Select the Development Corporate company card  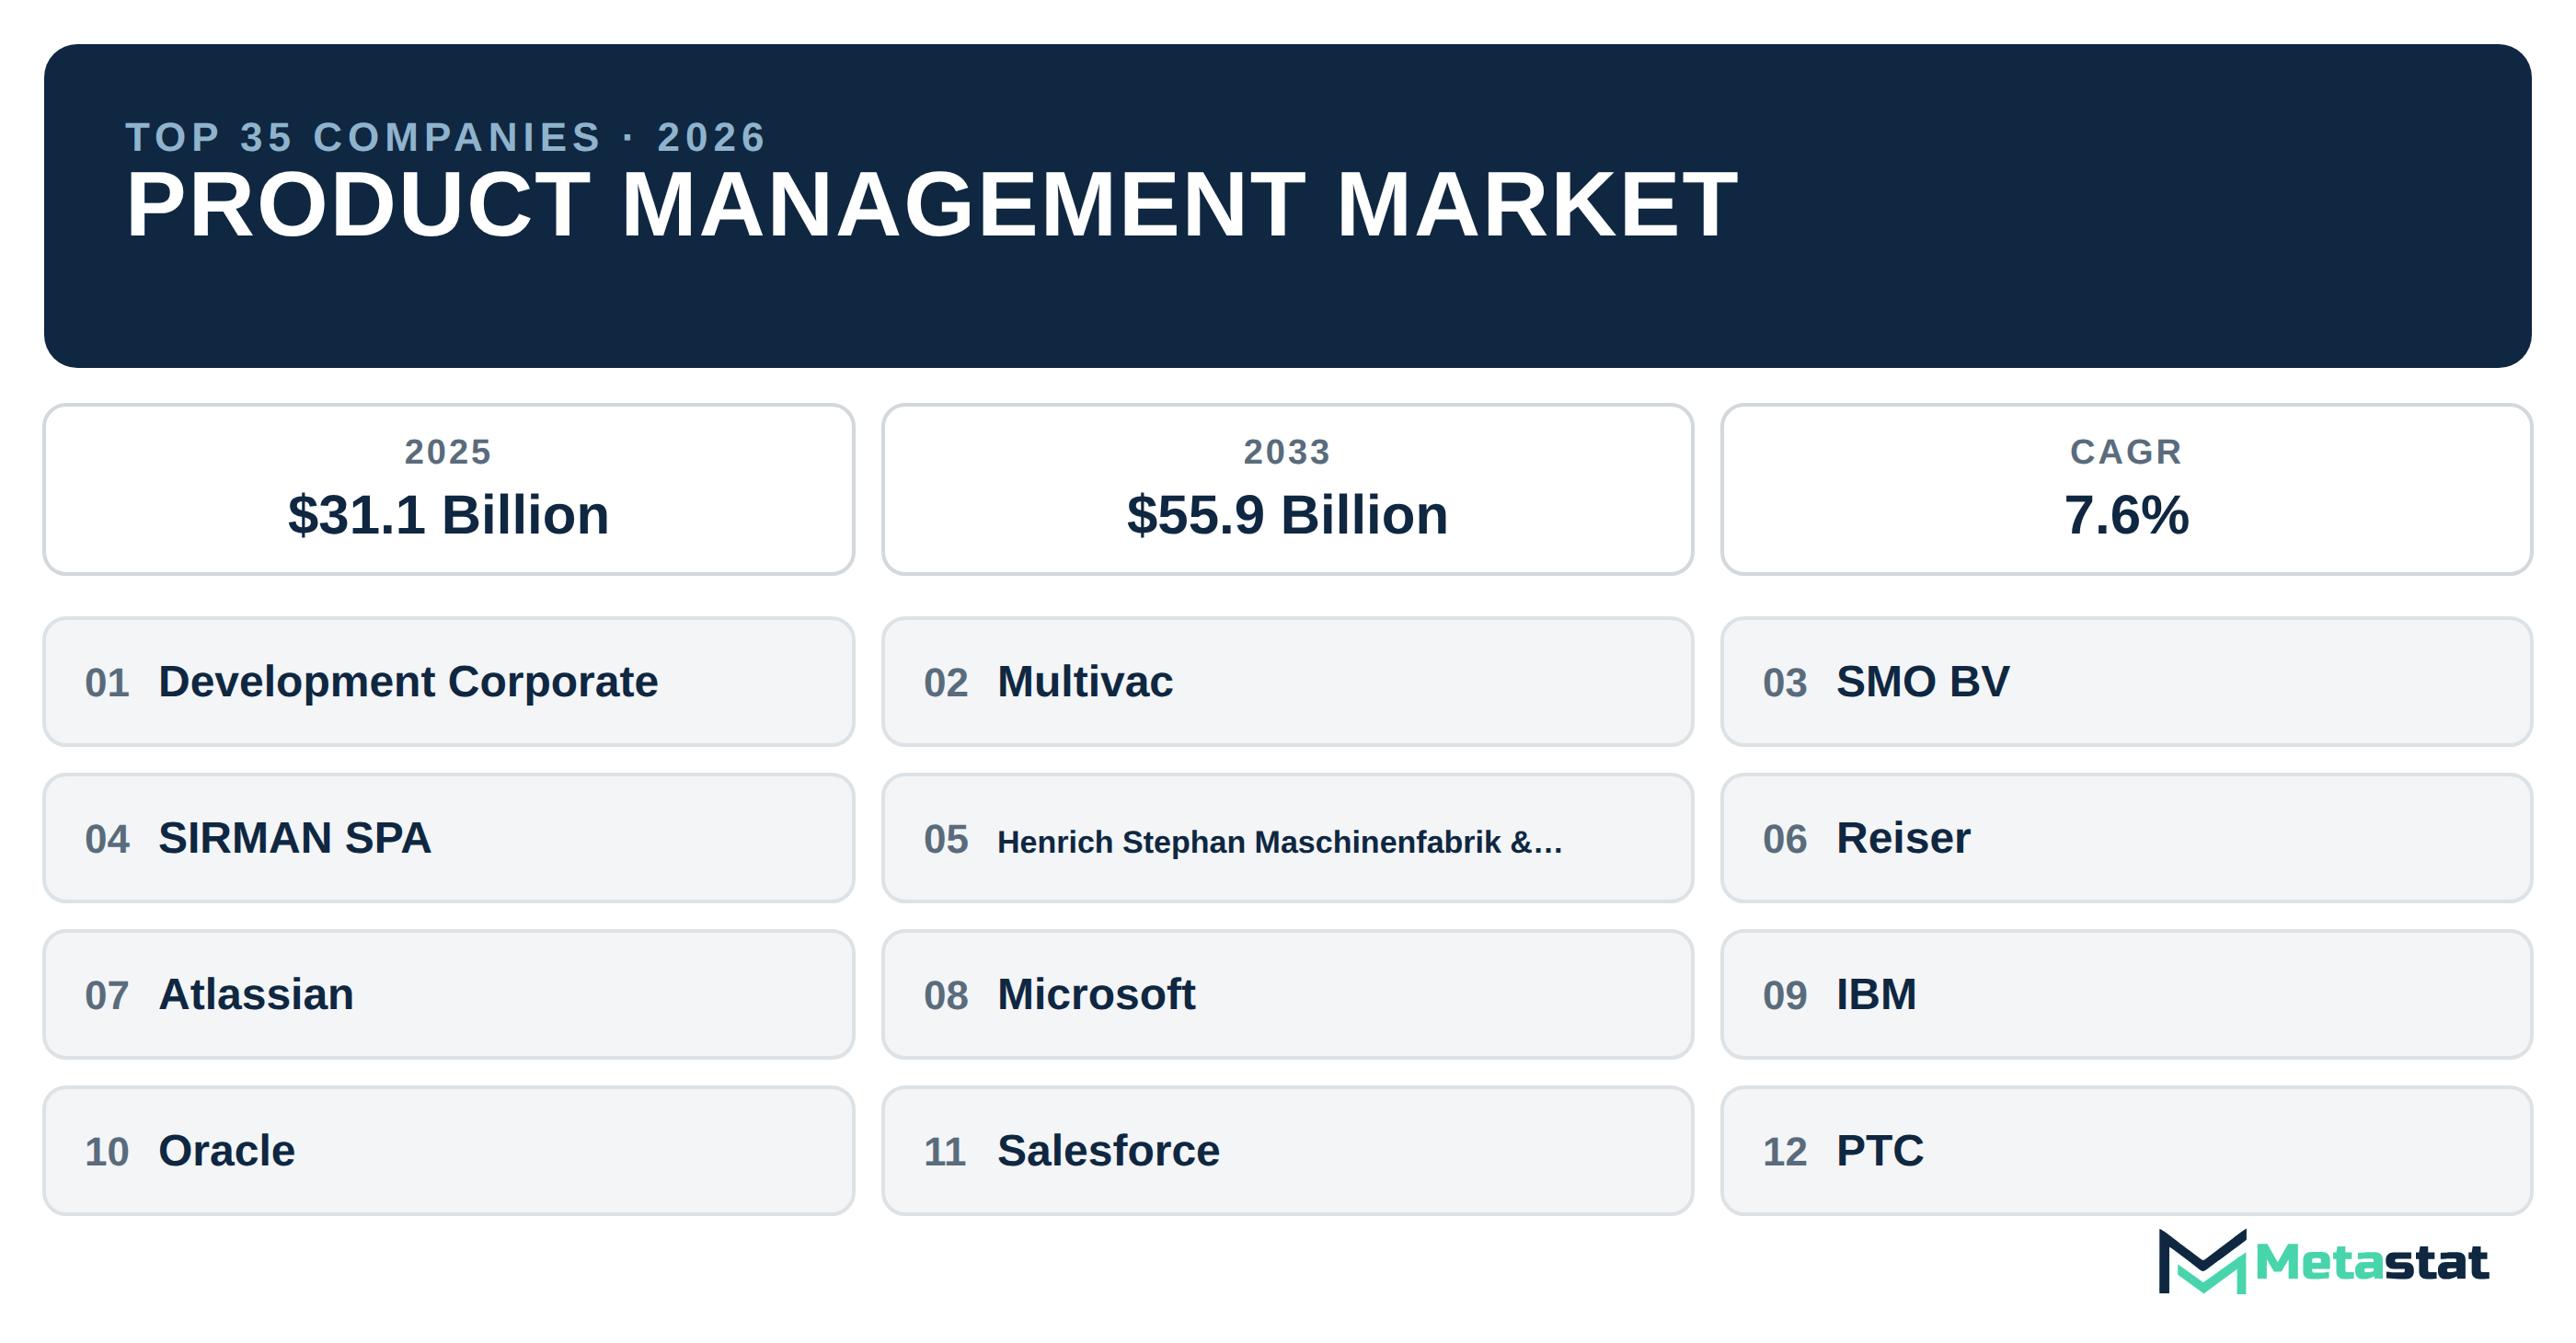click(449, 681)
